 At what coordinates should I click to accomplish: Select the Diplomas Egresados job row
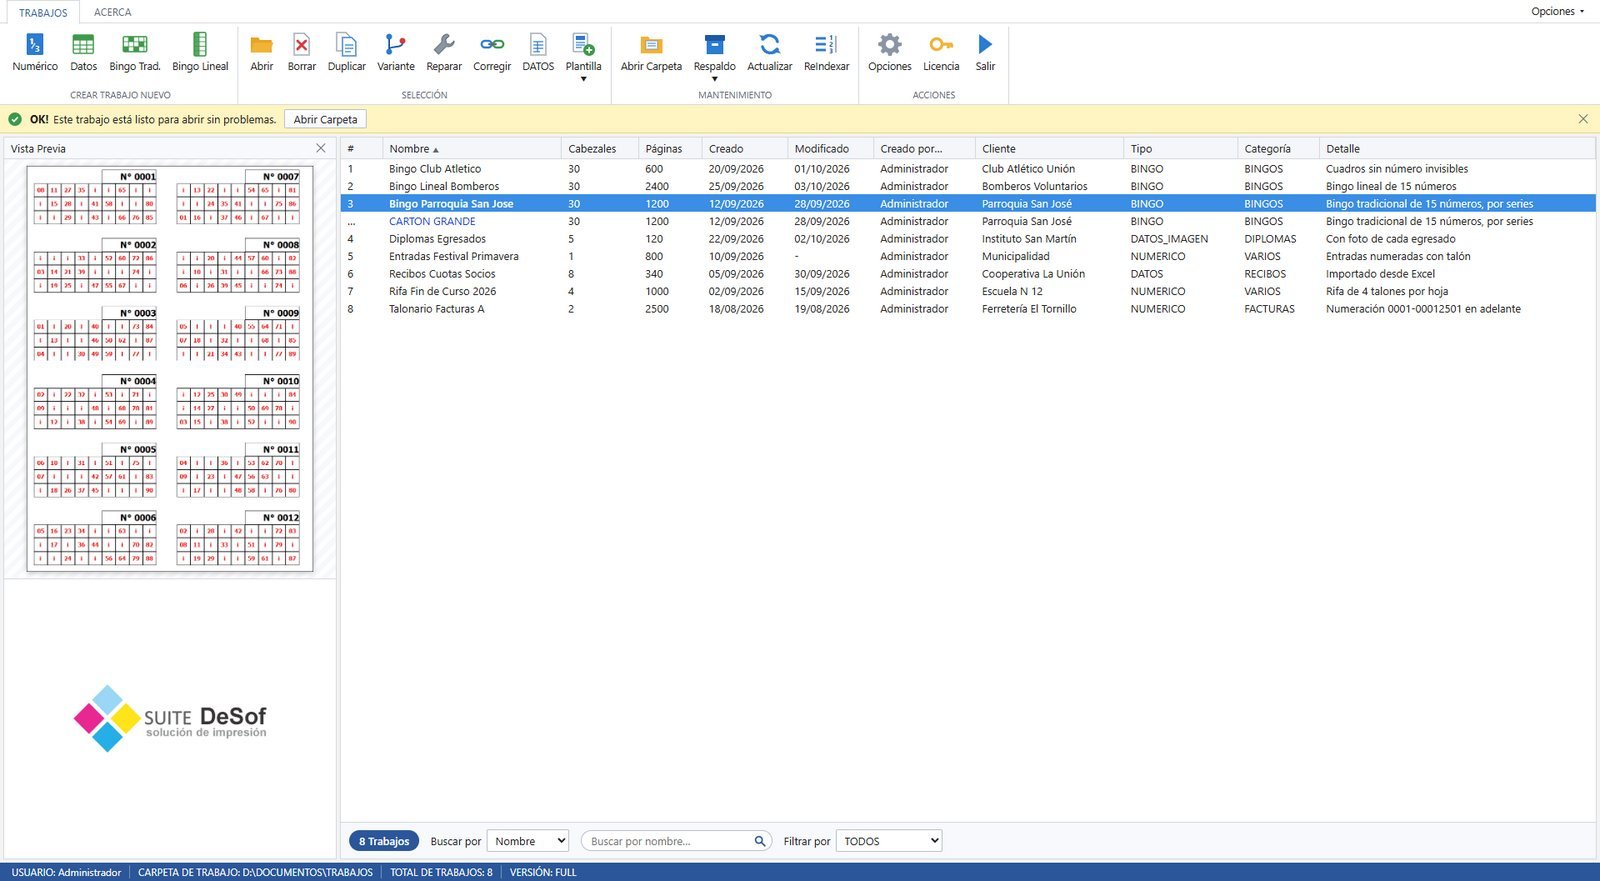coord(968,239)
